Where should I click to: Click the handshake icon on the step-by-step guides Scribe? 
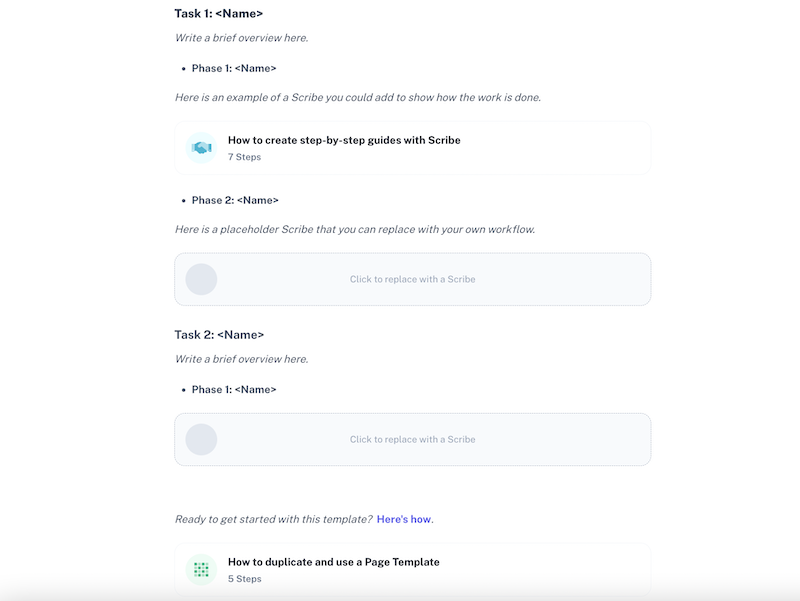[201, 147]
